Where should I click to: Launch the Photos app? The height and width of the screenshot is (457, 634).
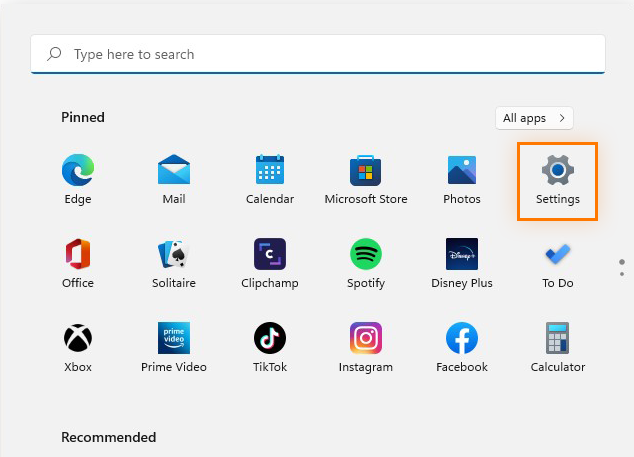coord(462,180)
